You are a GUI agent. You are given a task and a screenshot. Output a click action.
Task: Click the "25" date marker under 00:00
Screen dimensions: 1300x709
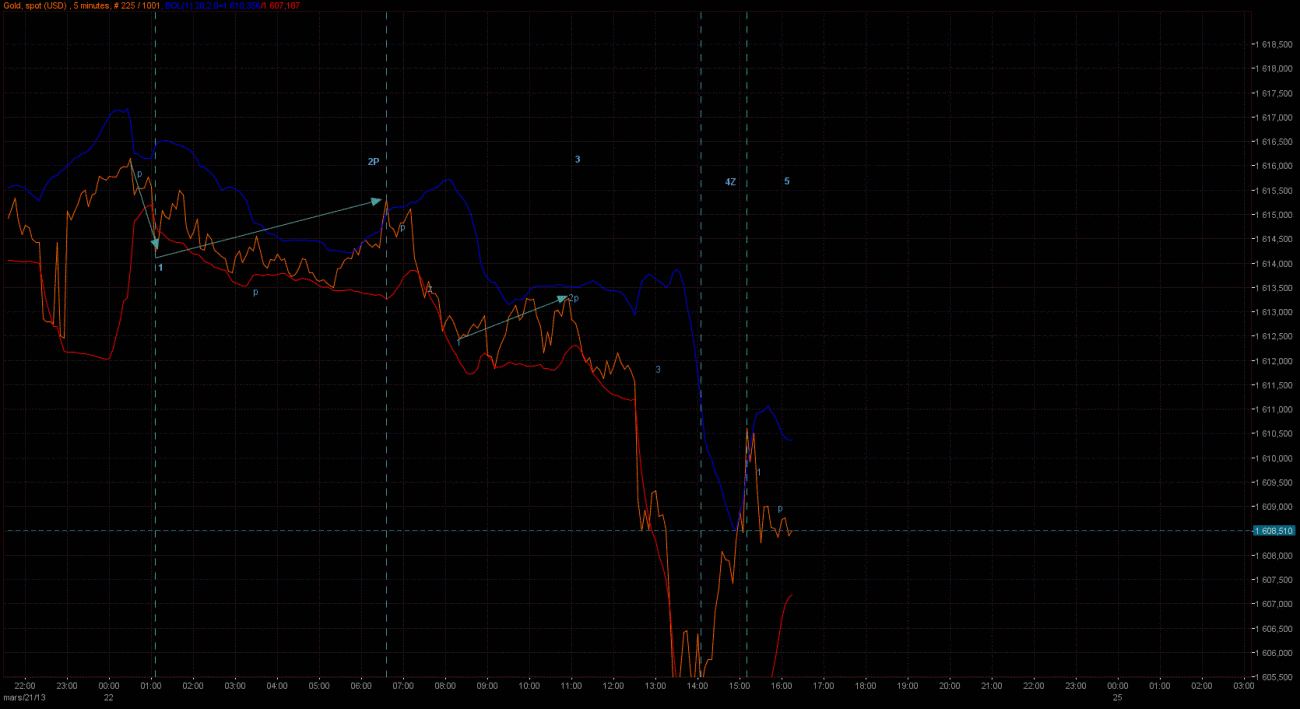(1117, 698)
